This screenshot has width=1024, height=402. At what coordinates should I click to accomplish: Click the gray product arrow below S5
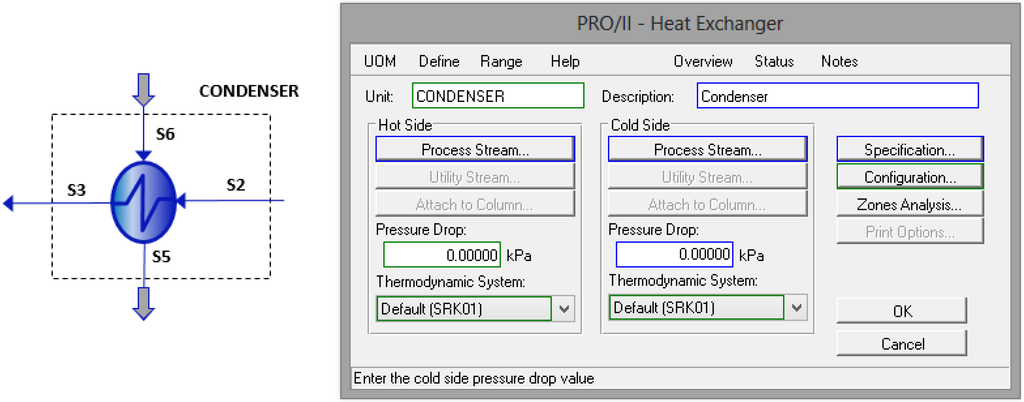click(x=144, y=303)
